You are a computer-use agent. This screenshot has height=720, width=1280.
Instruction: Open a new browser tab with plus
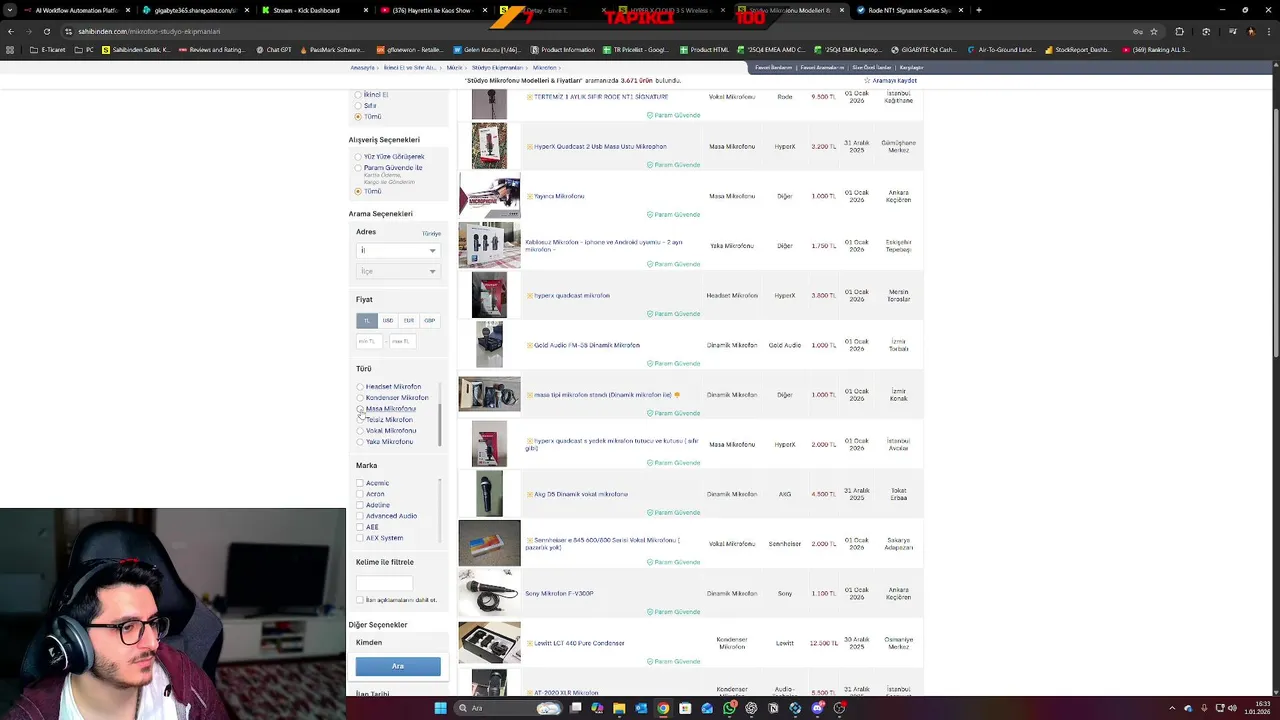978,10
